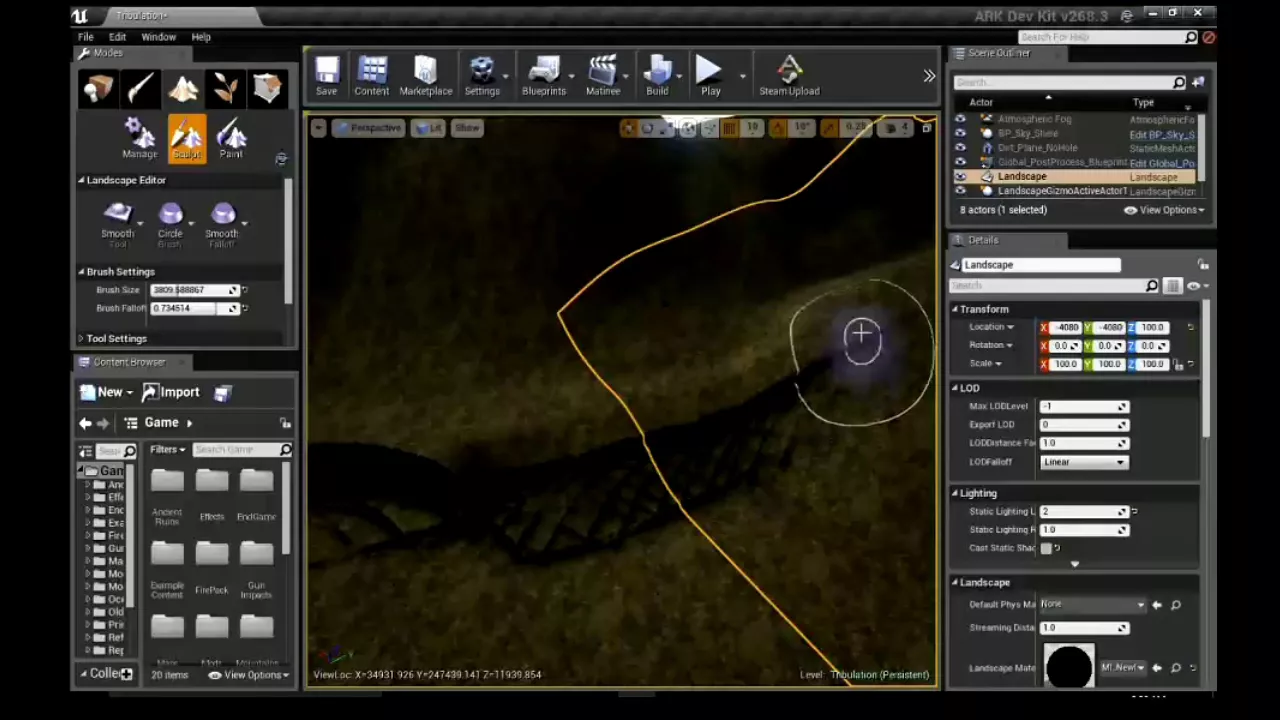
Task: Select the Landscape mode mountain icon
Action: point(183,89)
